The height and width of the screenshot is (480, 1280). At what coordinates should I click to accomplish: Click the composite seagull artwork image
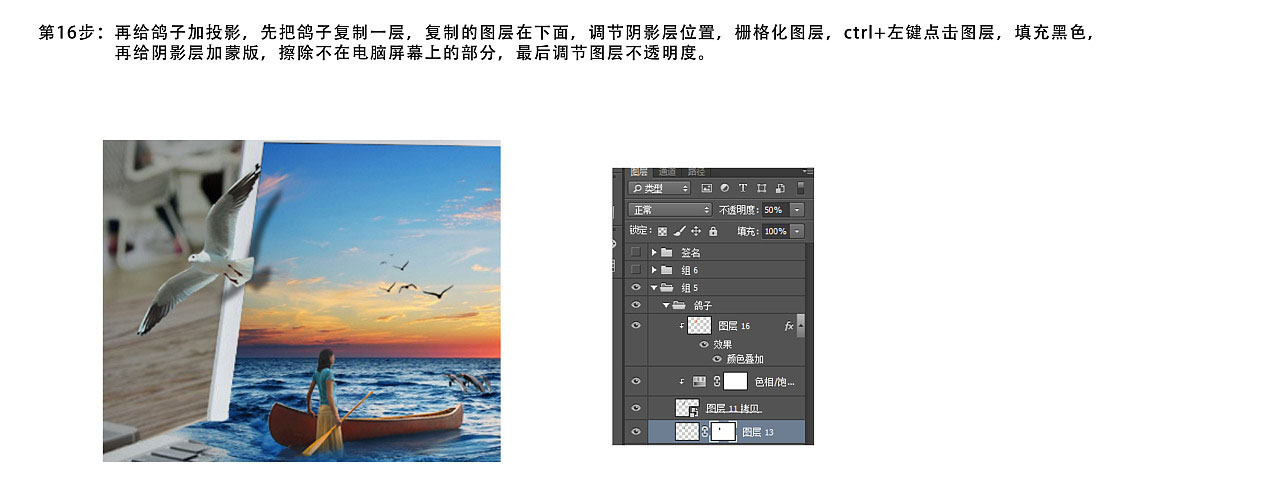point(301,300)
